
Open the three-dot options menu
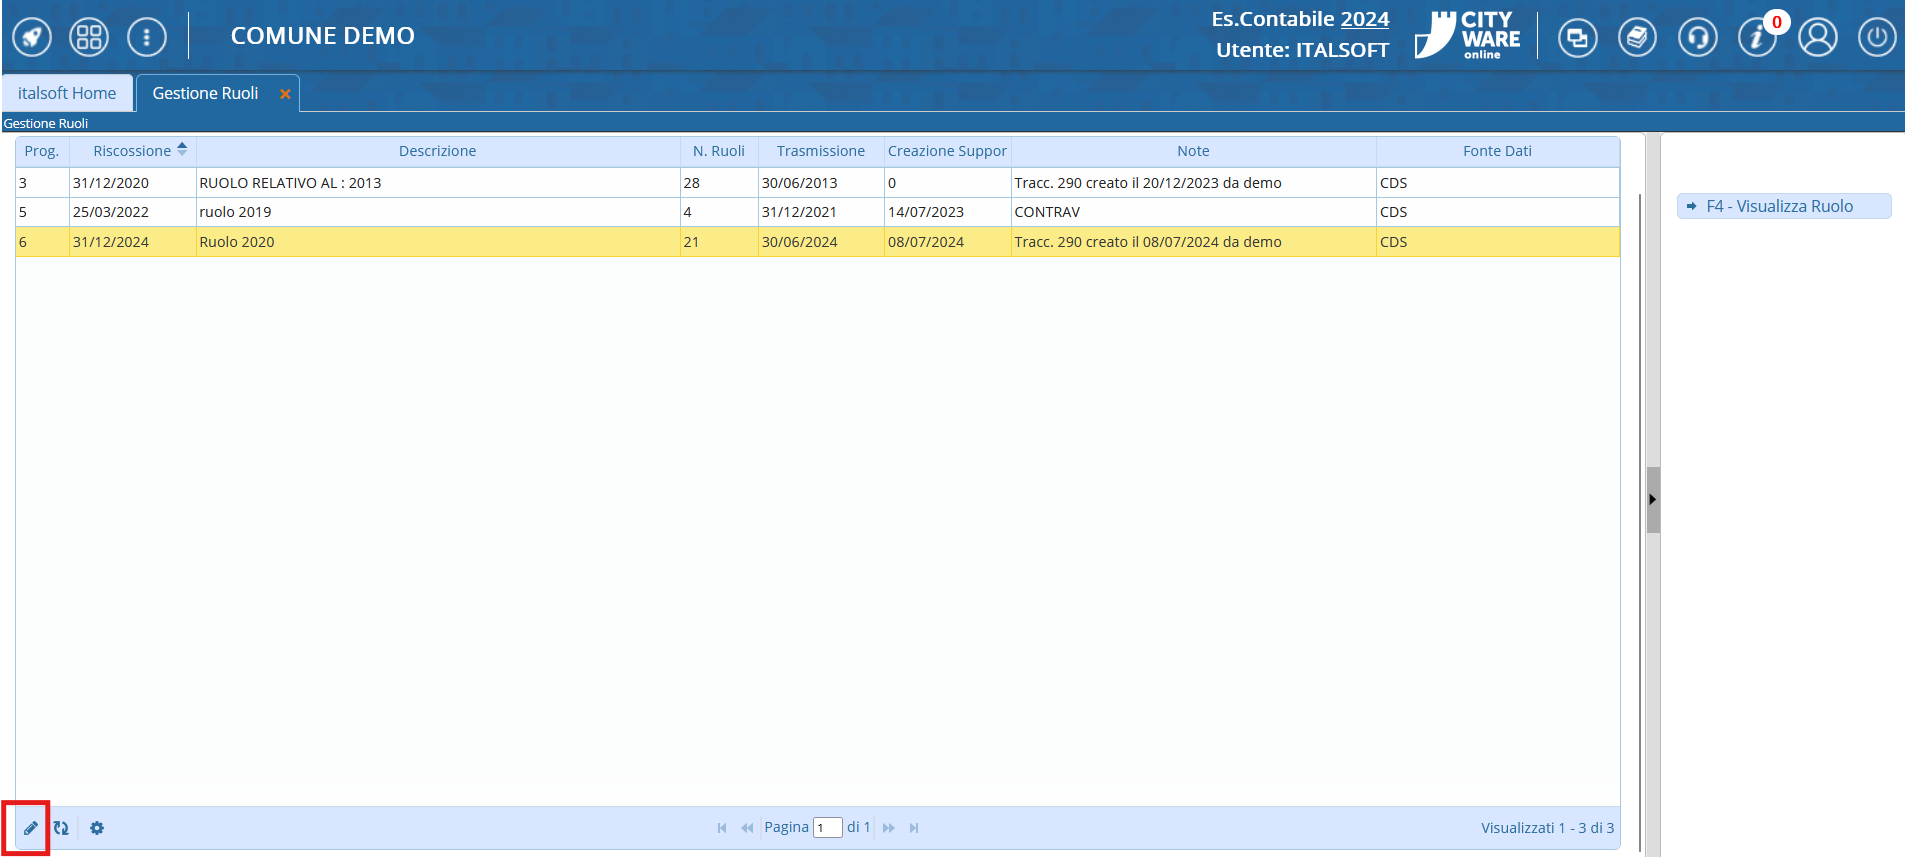tap(147, 38)
